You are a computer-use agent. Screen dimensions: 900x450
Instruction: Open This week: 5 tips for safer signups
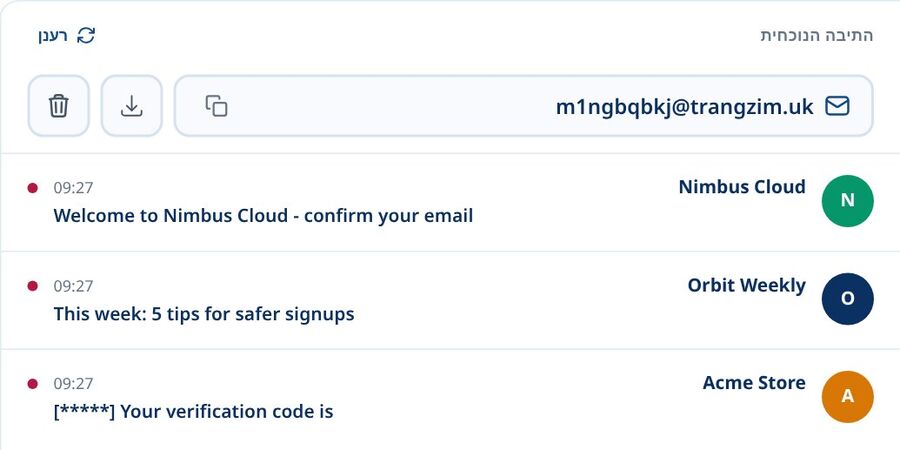pyautogui.click(x=204, y=314)
